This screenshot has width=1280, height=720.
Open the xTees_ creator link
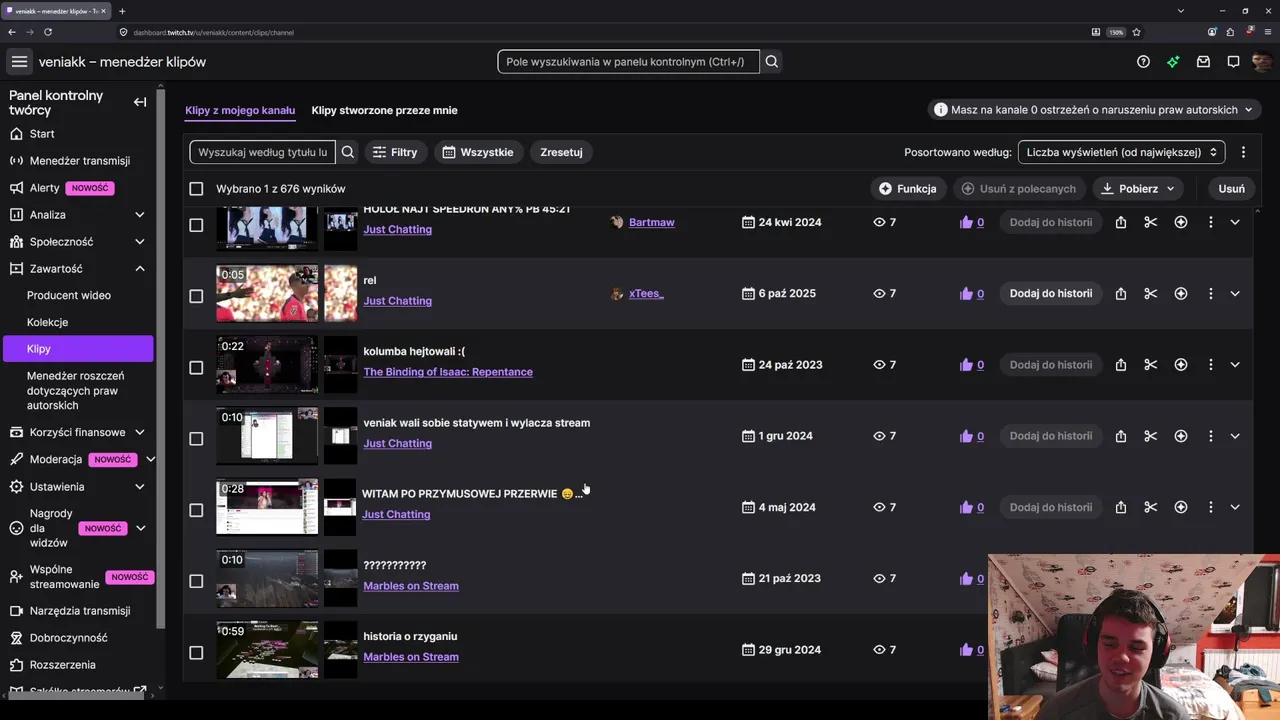pyautogui.click(x=646, y=294)
